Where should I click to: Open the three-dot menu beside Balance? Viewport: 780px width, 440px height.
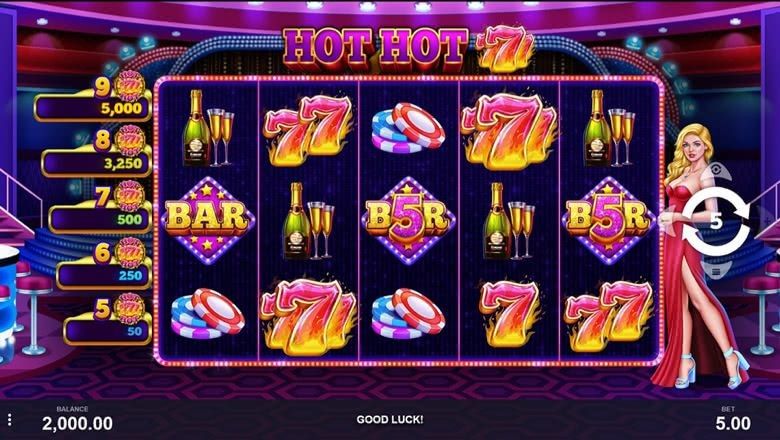tap(9, 421)
